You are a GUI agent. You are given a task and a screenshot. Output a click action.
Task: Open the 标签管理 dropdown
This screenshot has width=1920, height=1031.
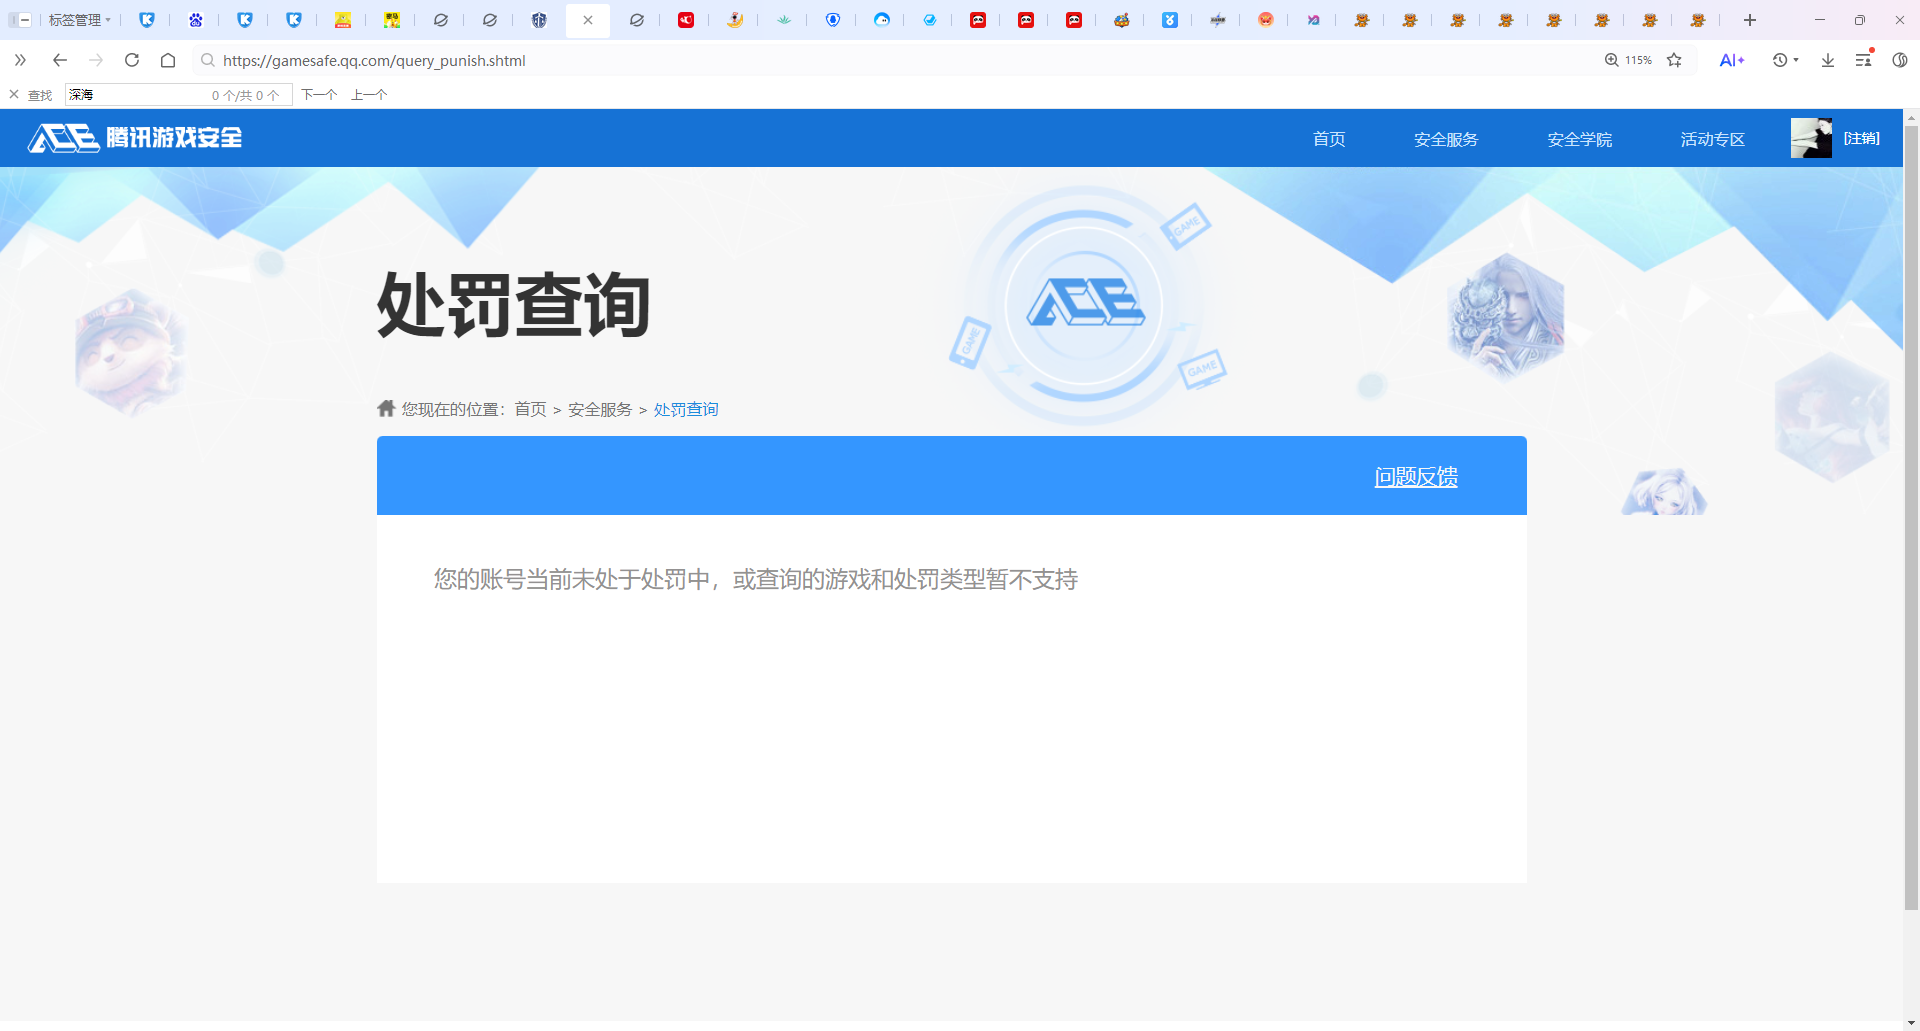click(x=78, y=20)
